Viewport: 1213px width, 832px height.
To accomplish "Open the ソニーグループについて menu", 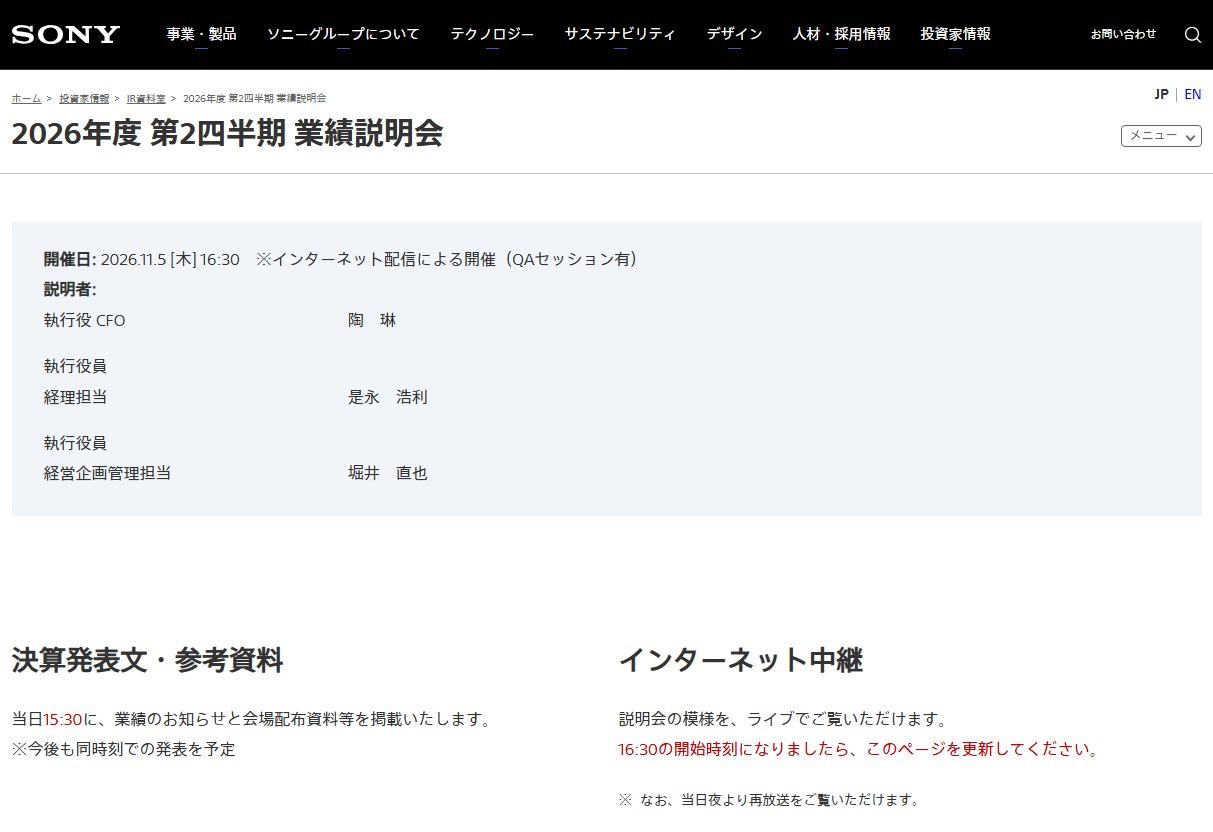I will point(343,34).
